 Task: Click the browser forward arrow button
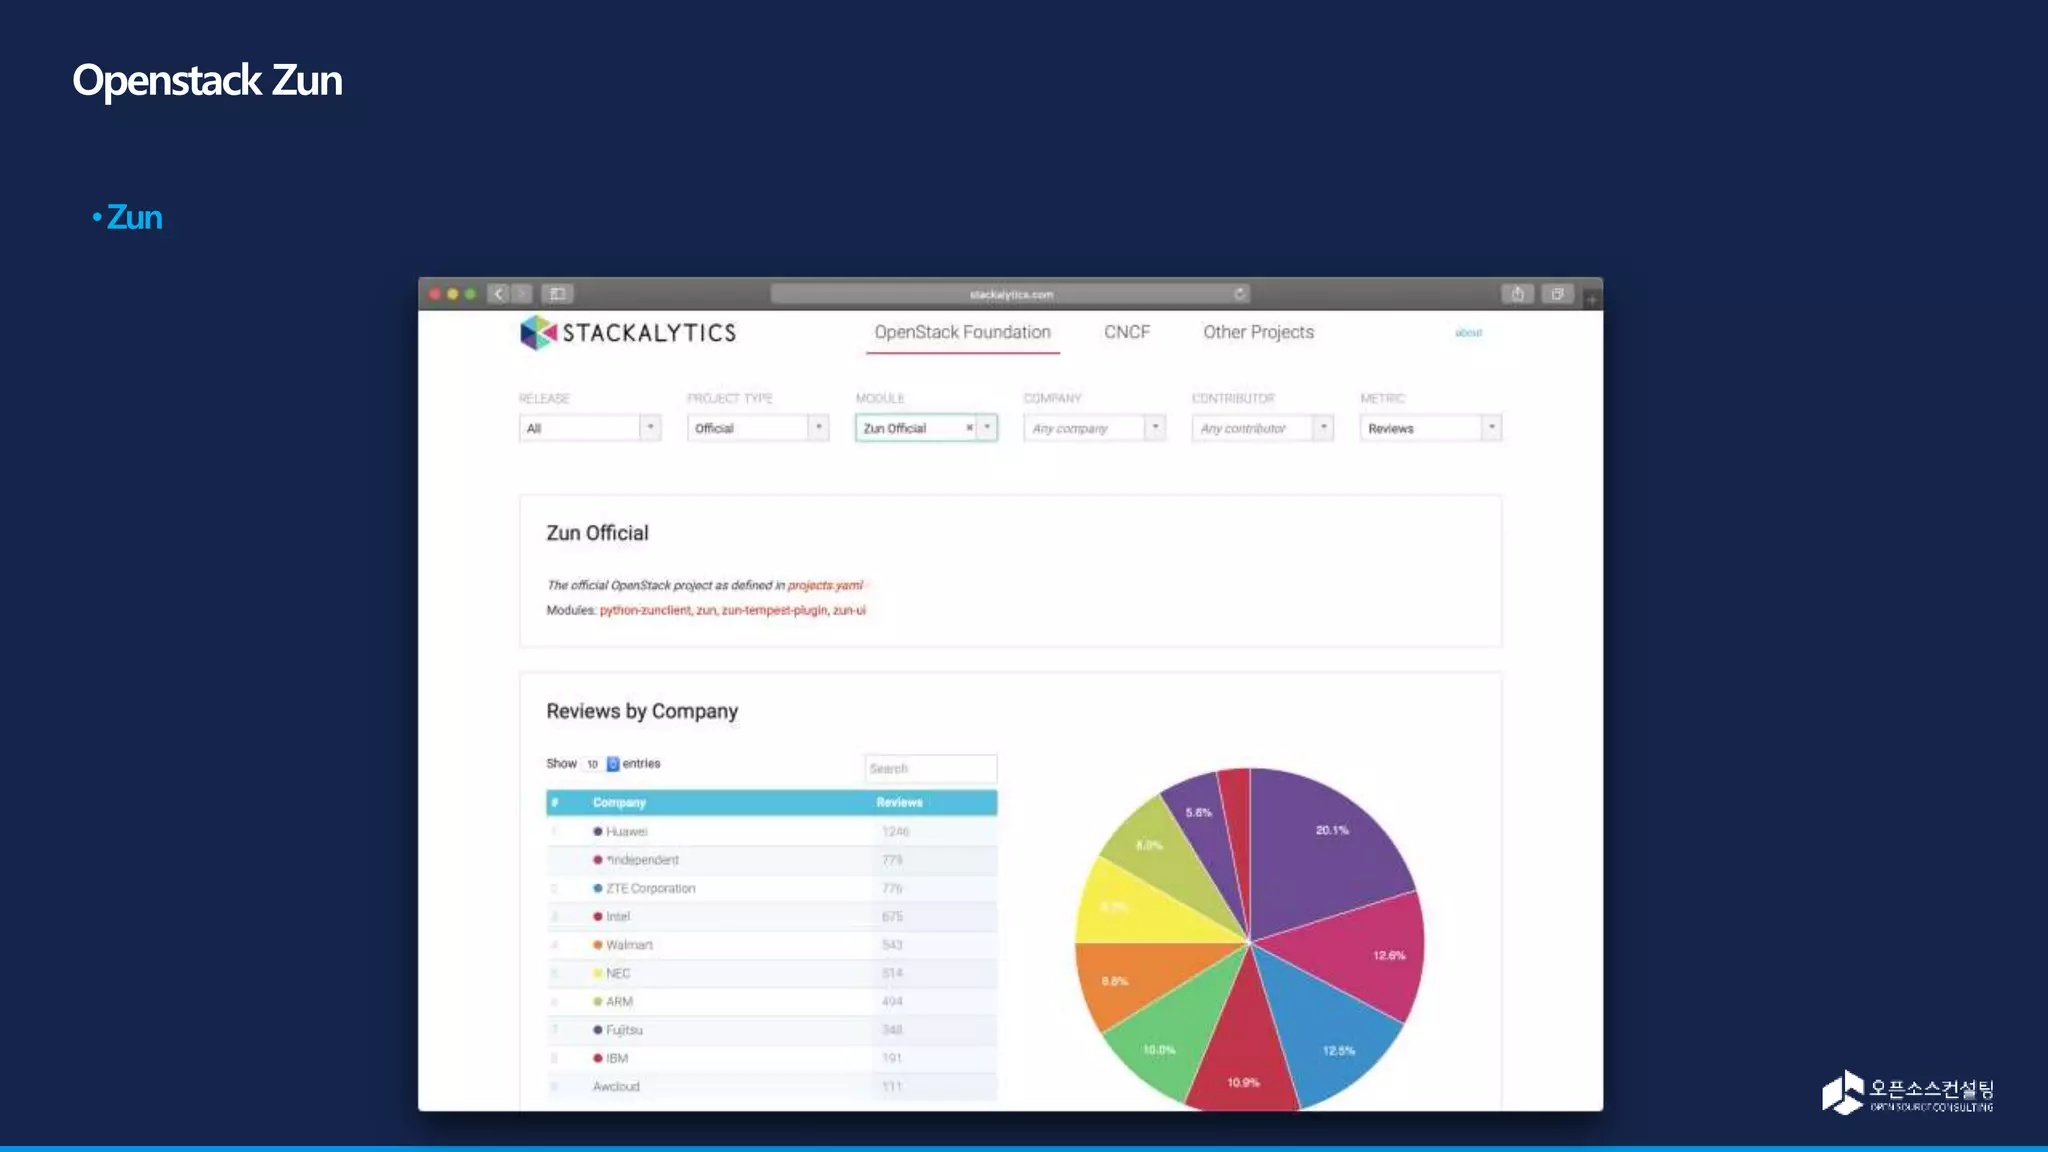(522, 294)
